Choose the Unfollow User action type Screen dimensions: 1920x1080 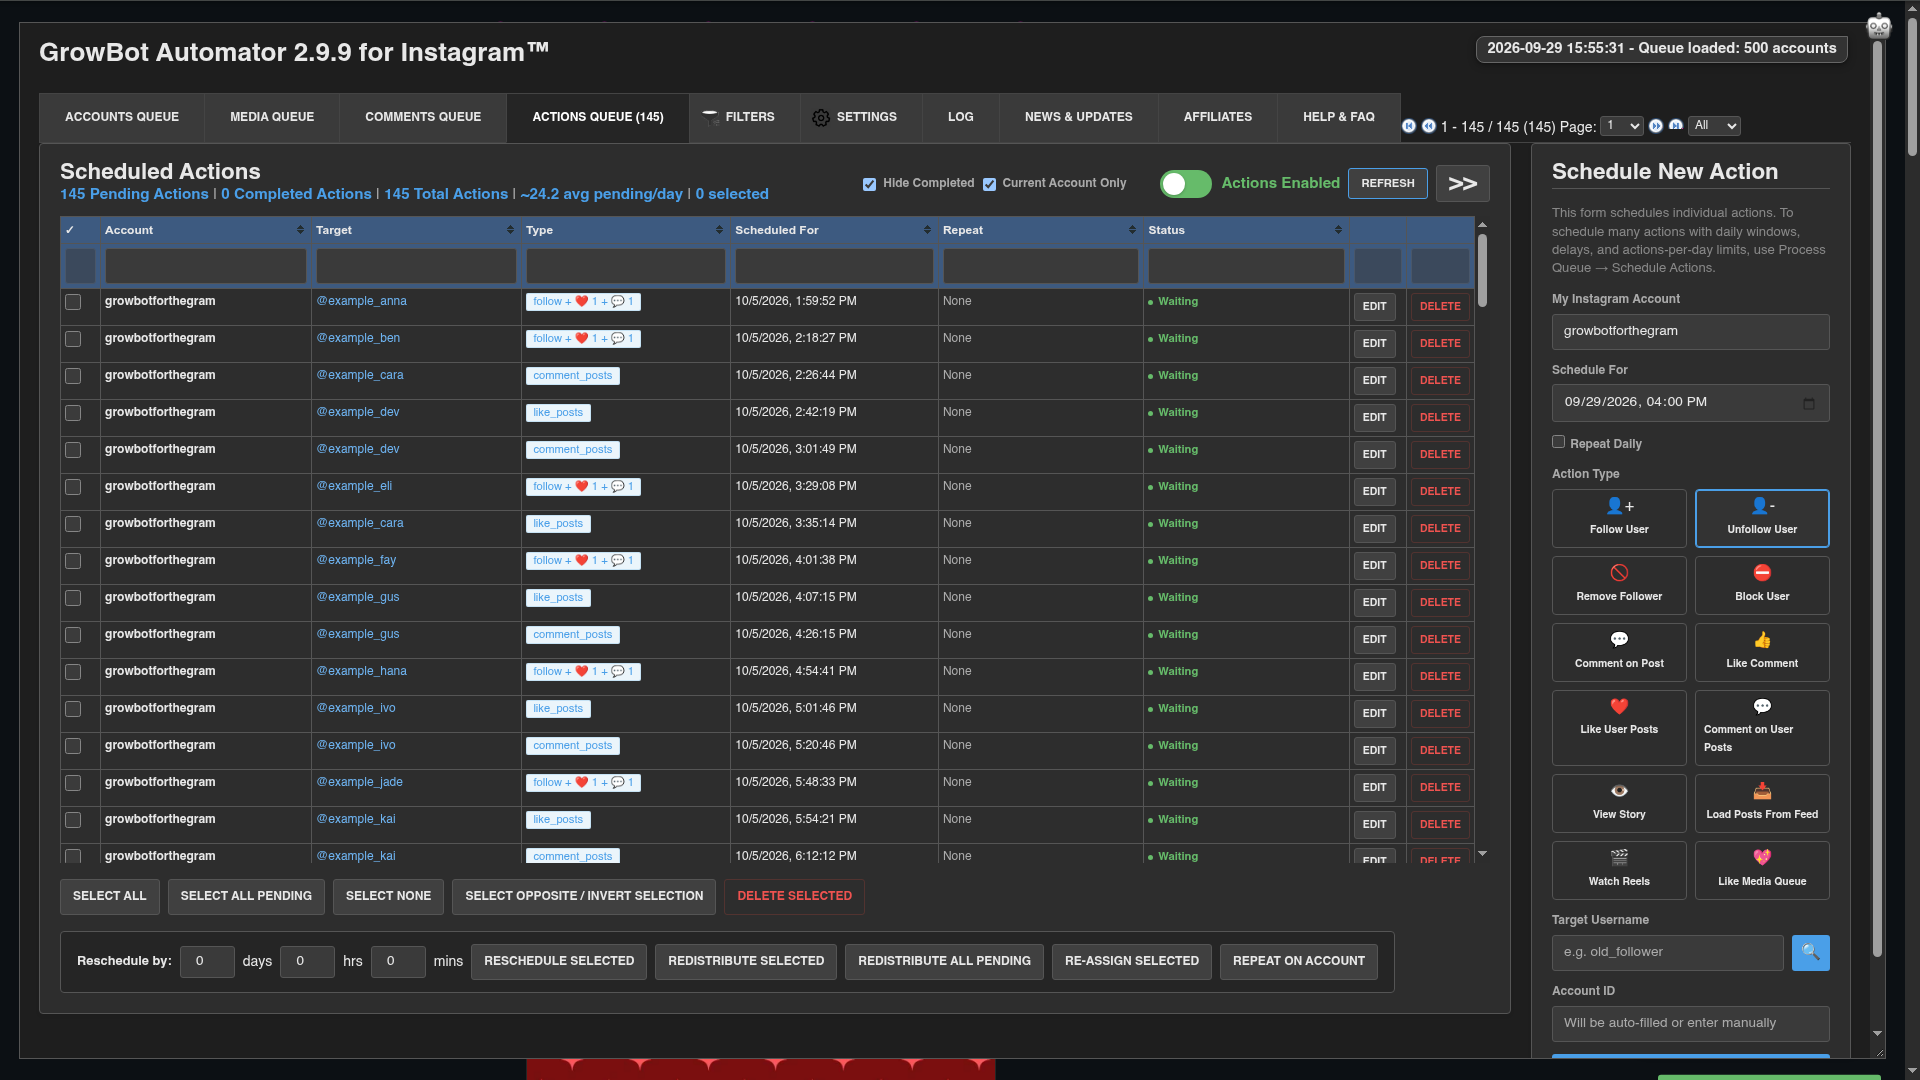[x=1762, y=518]
